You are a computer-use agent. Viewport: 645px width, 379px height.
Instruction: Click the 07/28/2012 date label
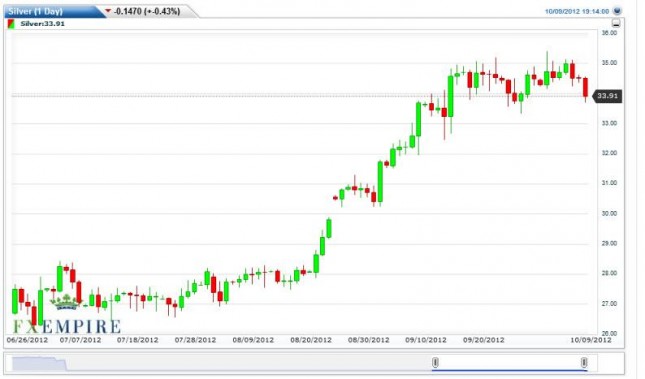point(195,340)
